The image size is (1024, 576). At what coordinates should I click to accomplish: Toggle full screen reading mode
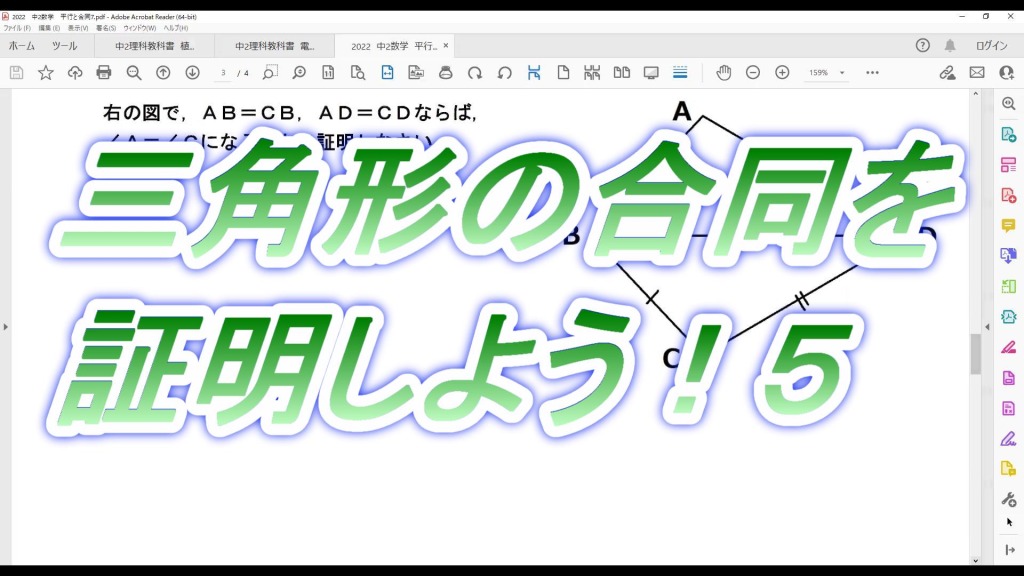point(651,73)
